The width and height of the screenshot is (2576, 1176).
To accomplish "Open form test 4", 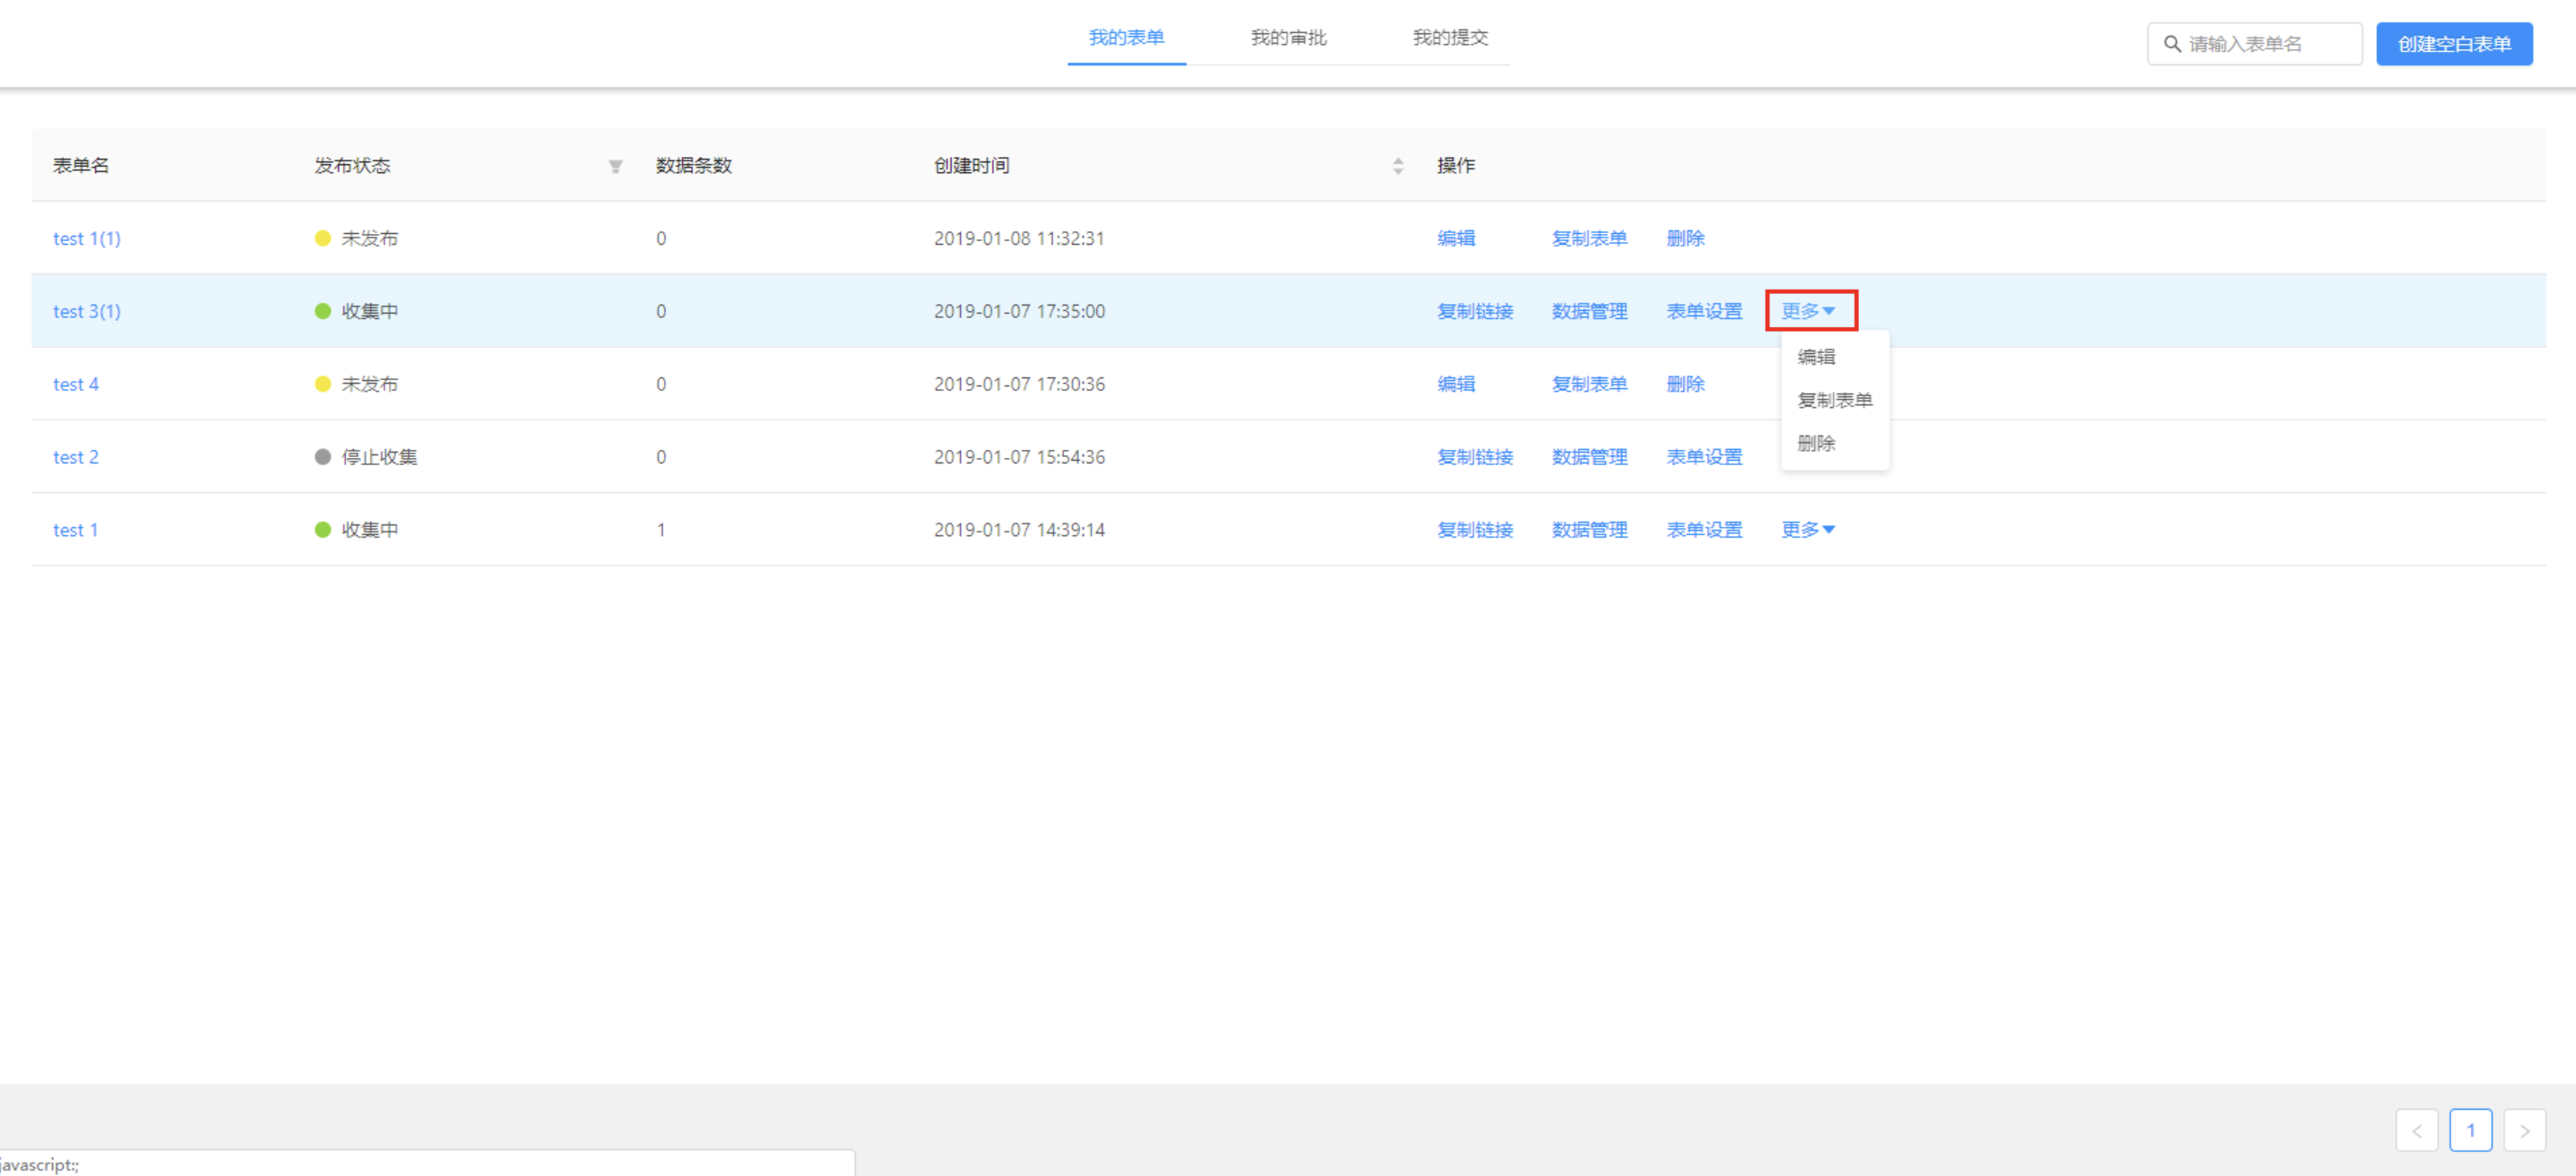I will coord(75,384).
